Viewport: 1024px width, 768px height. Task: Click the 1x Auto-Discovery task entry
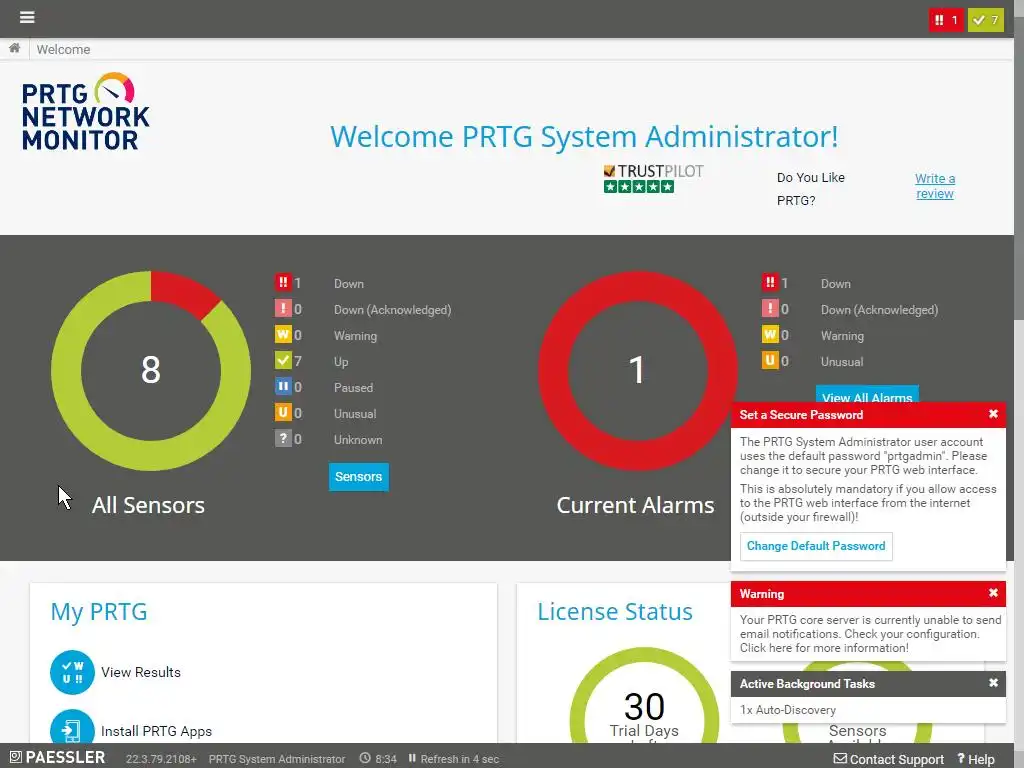pyautogui.click(x=788, y=710)
